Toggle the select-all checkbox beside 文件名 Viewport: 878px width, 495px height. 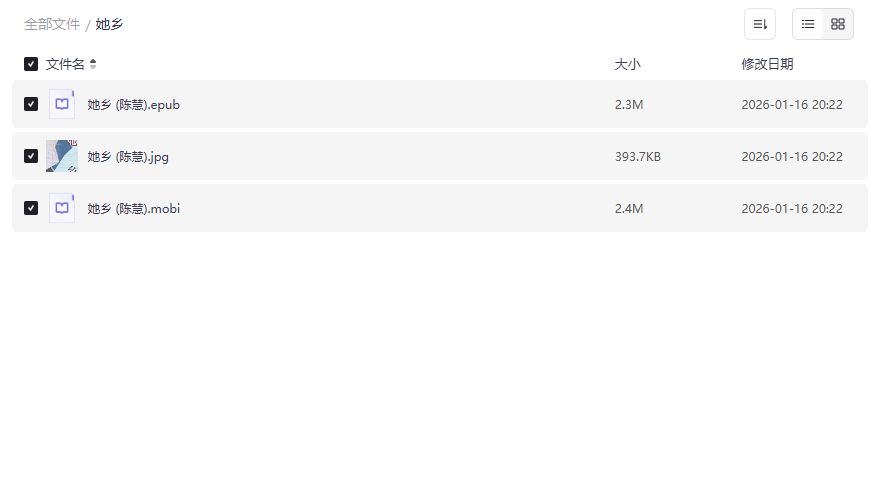(31, 64)
